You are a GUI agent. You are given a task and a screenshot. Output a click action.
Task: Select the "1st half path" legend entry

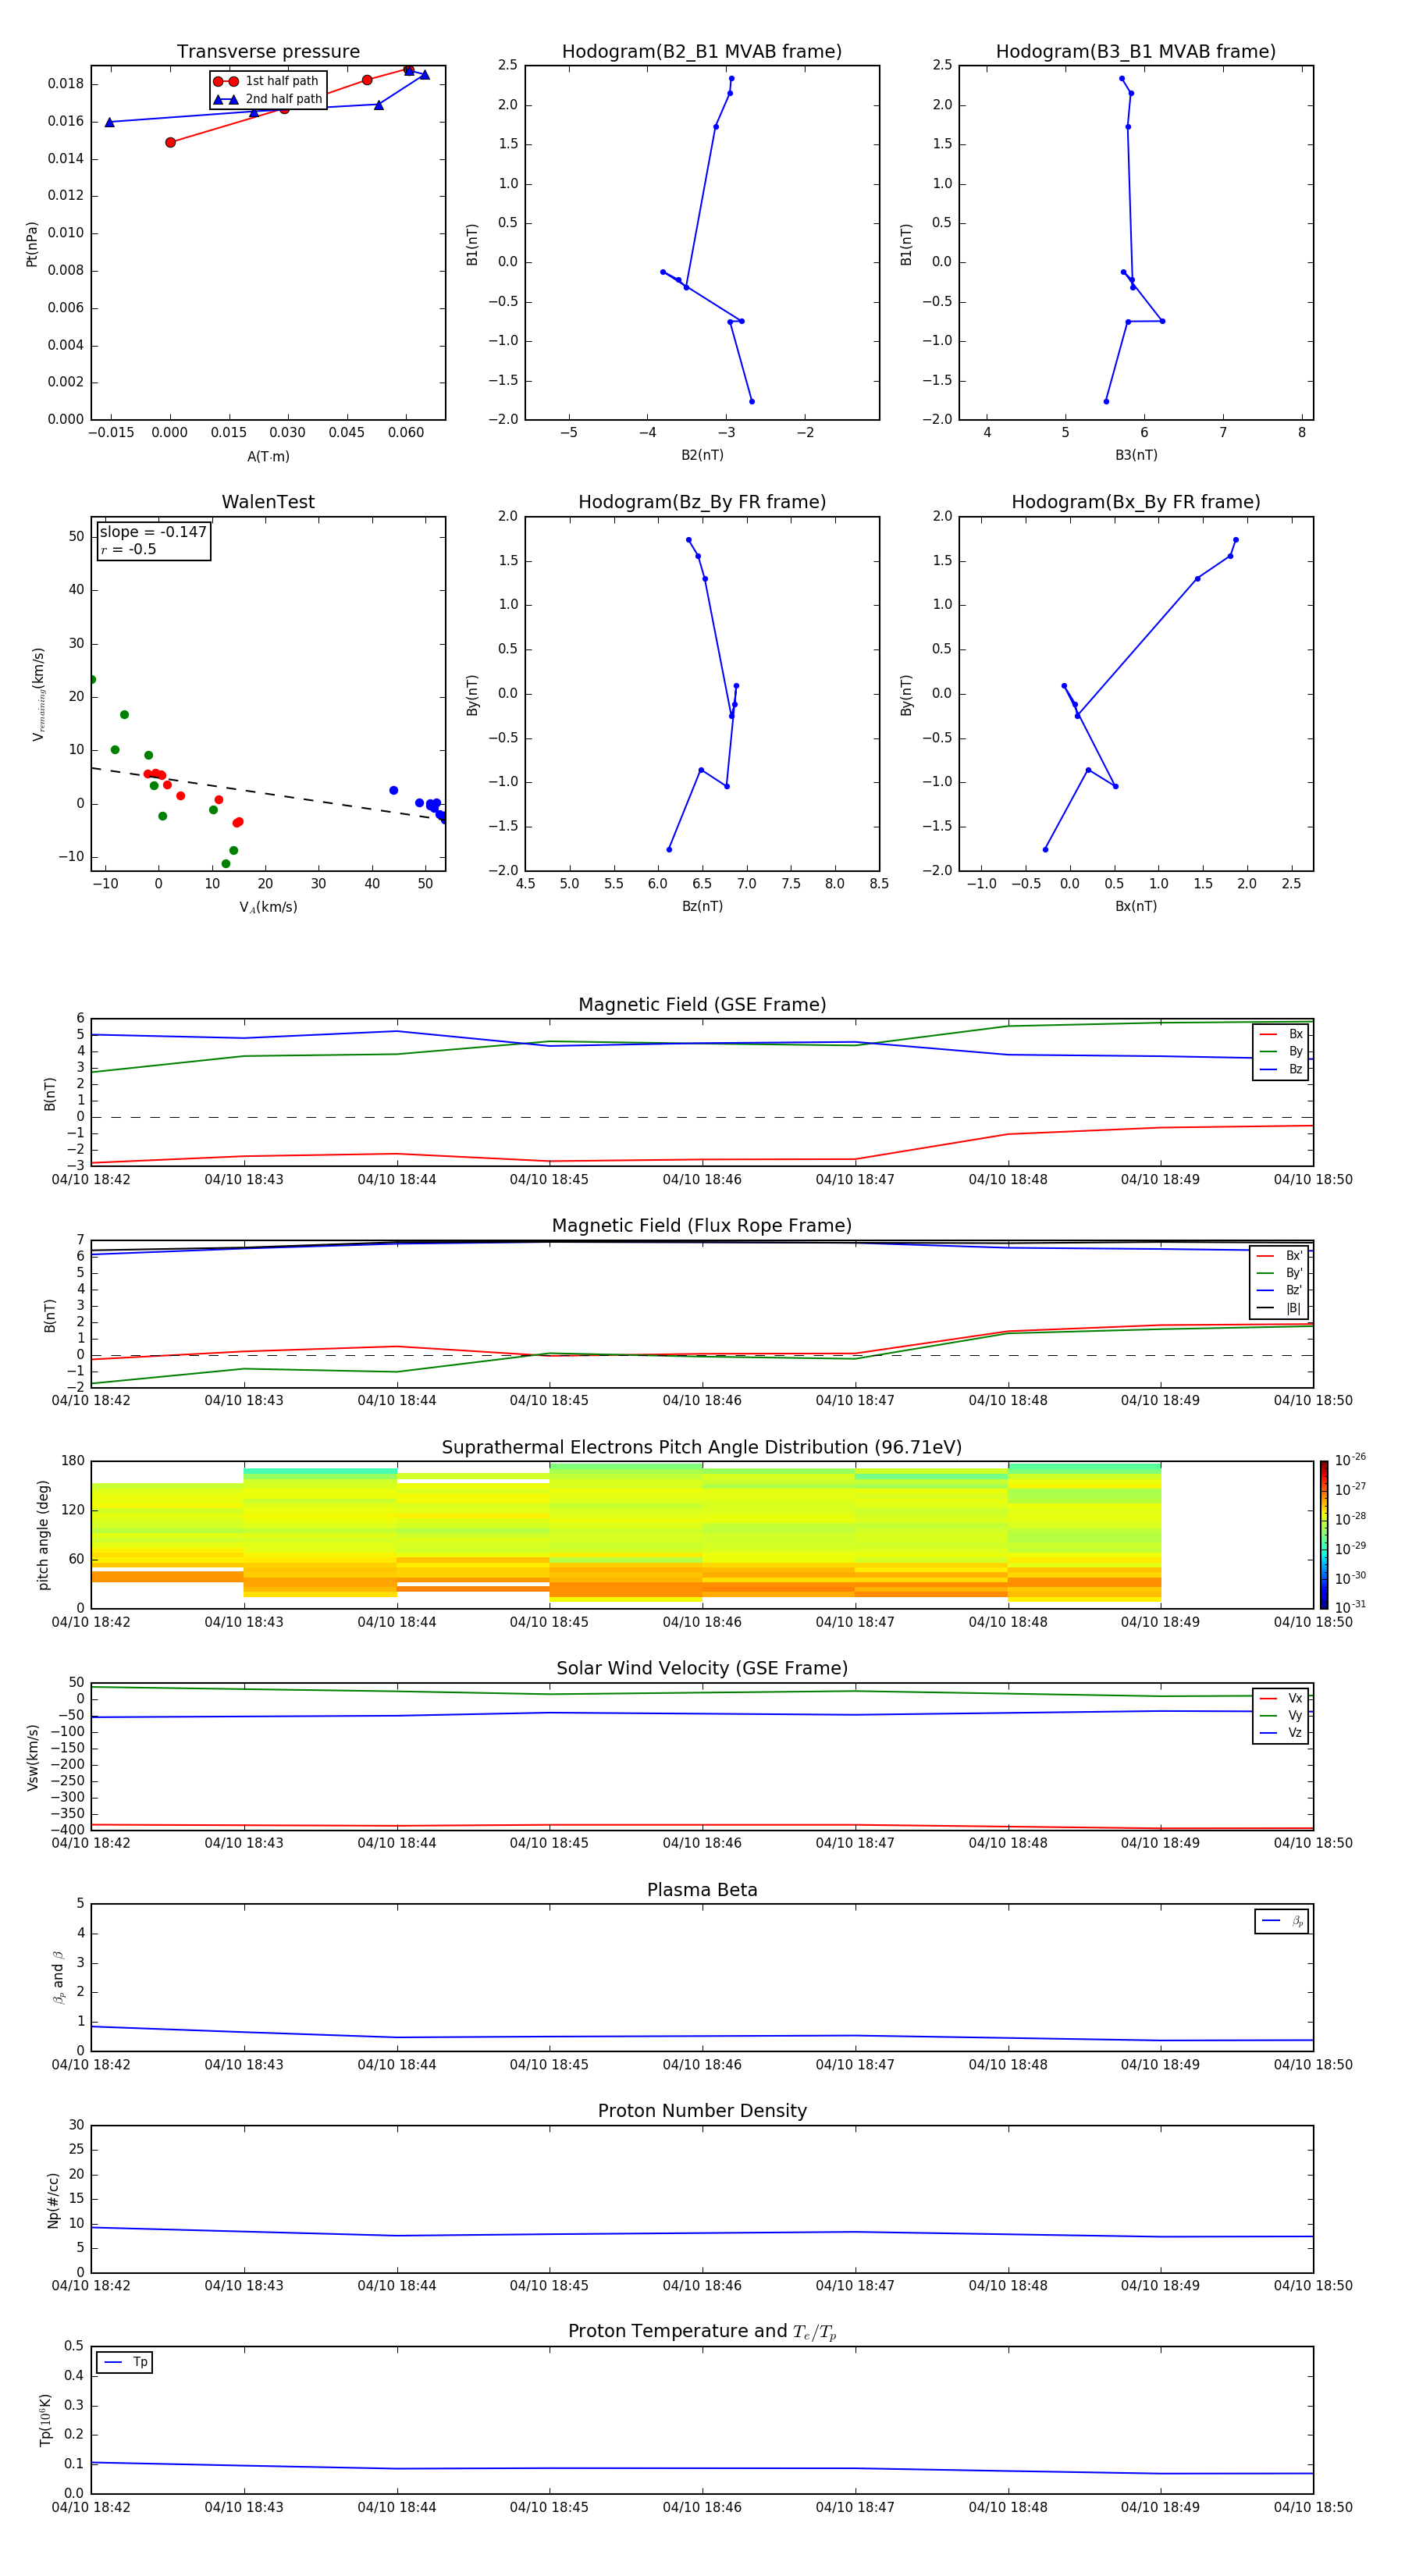pos(267,81)
